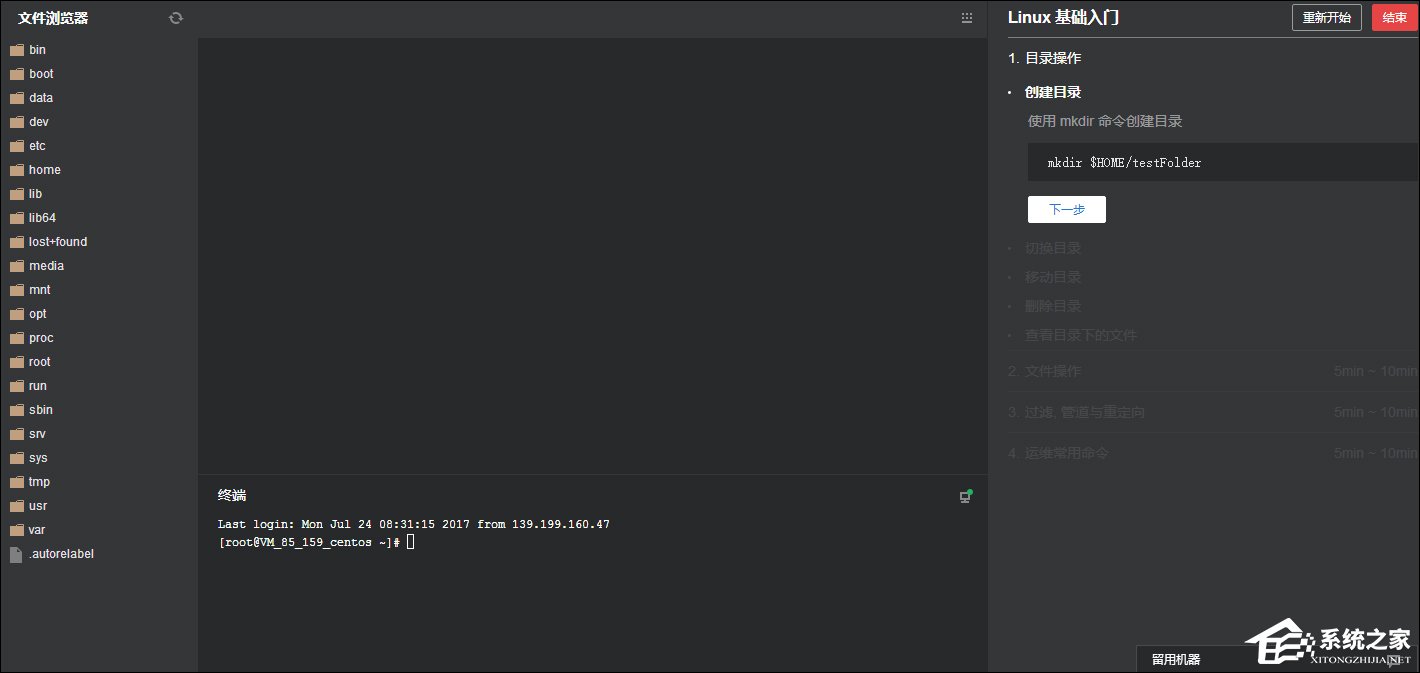Click the 文件浏览器 heading
Screen dimensions: 1420x673
point(53,18)
